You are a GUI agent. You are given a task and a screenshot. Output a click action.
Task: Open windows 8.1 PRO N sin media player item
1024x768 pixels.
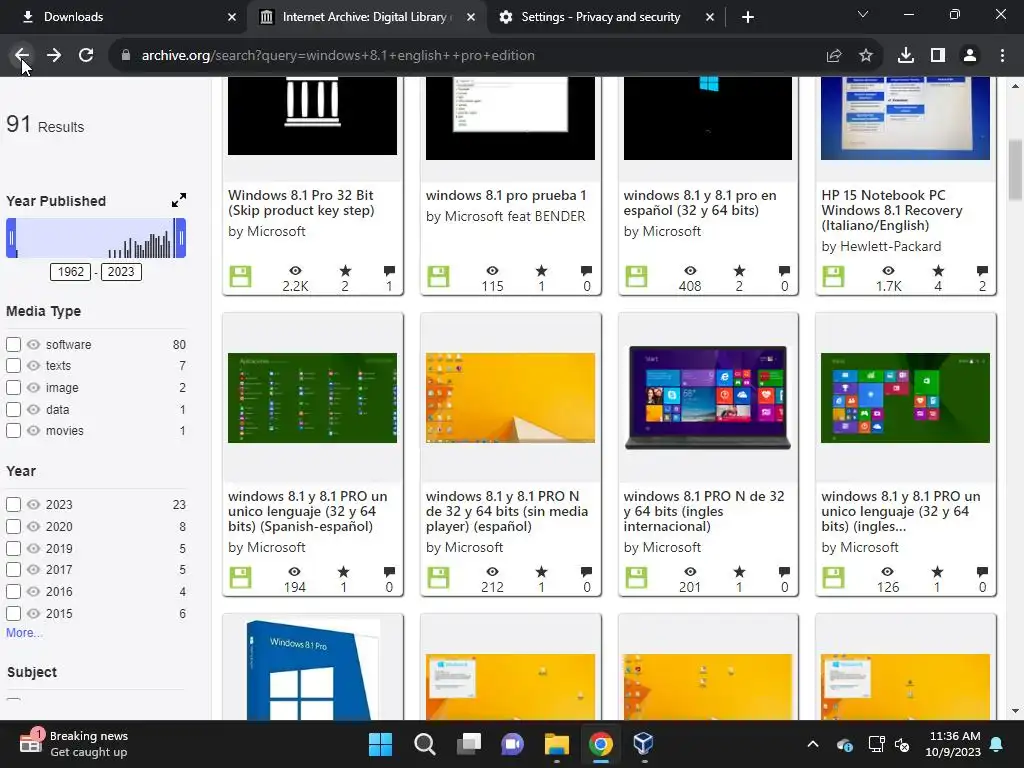point(507,511)
